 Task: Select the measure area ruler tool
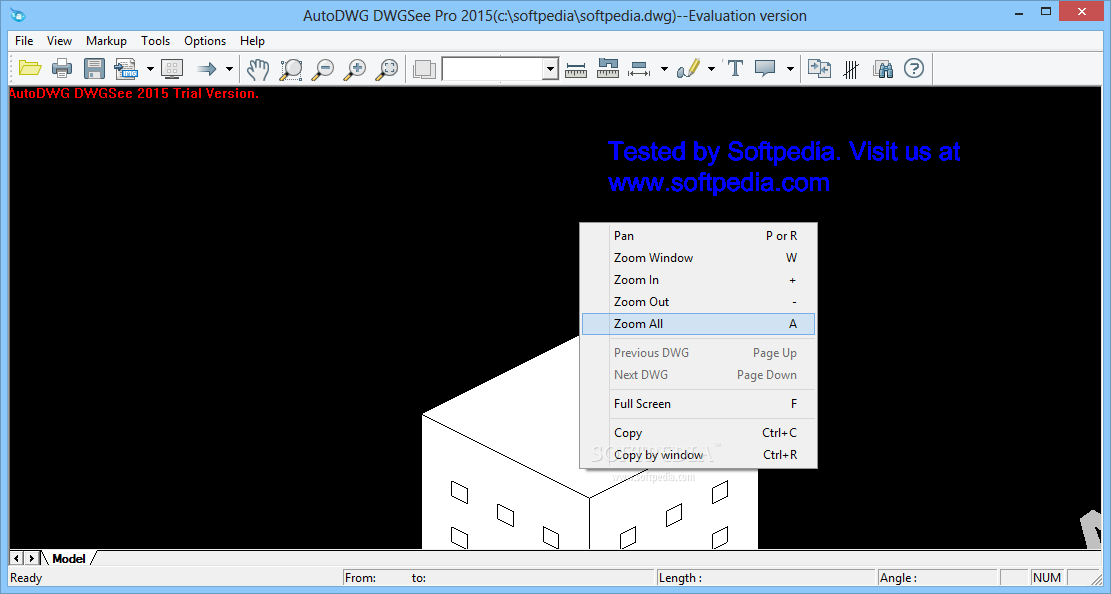pyautogui.click(x=608, y=69)
